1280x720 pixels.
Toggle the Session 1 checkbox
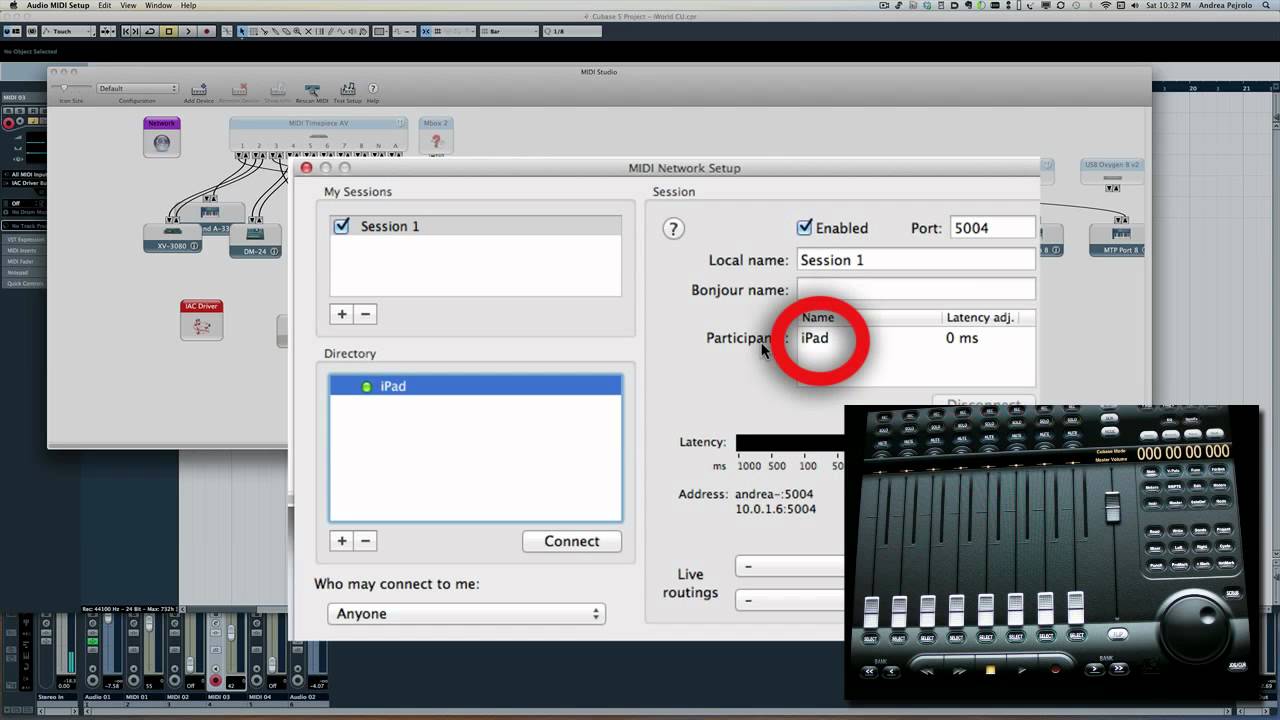342,226
